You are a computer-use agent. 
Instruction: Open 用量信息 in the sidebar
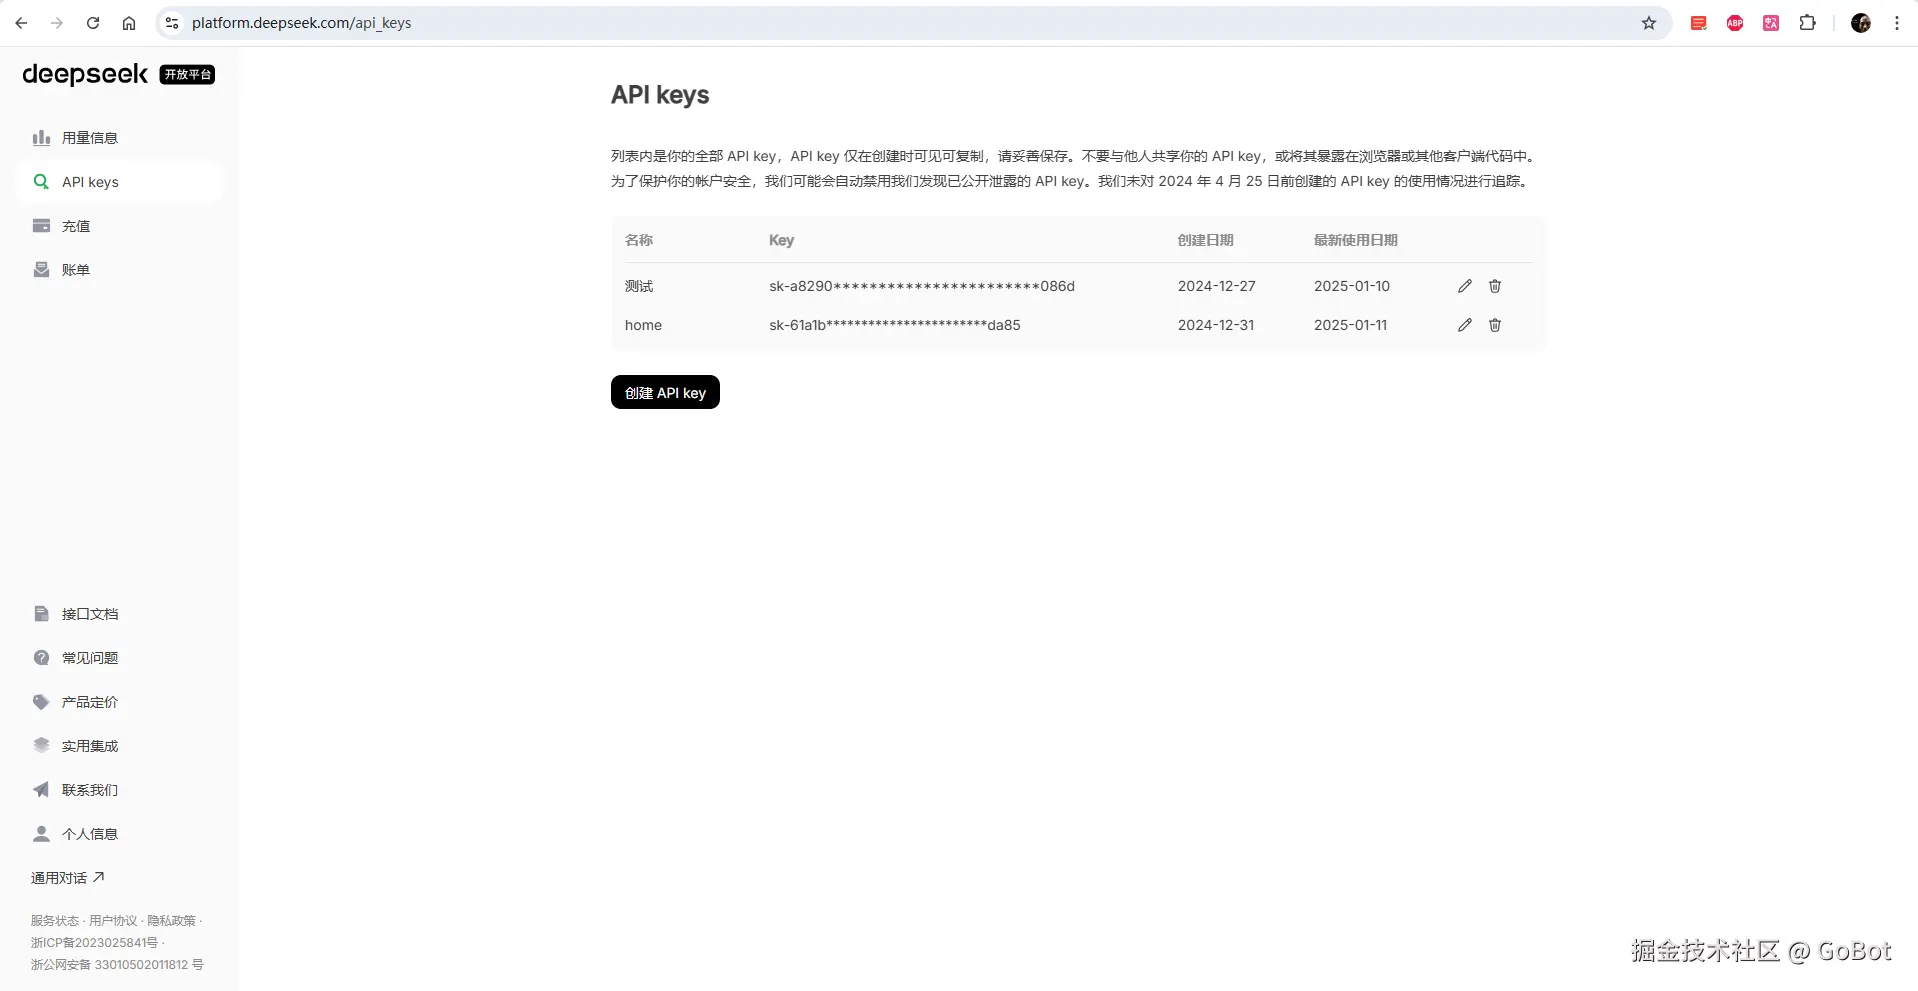(120, 138)
